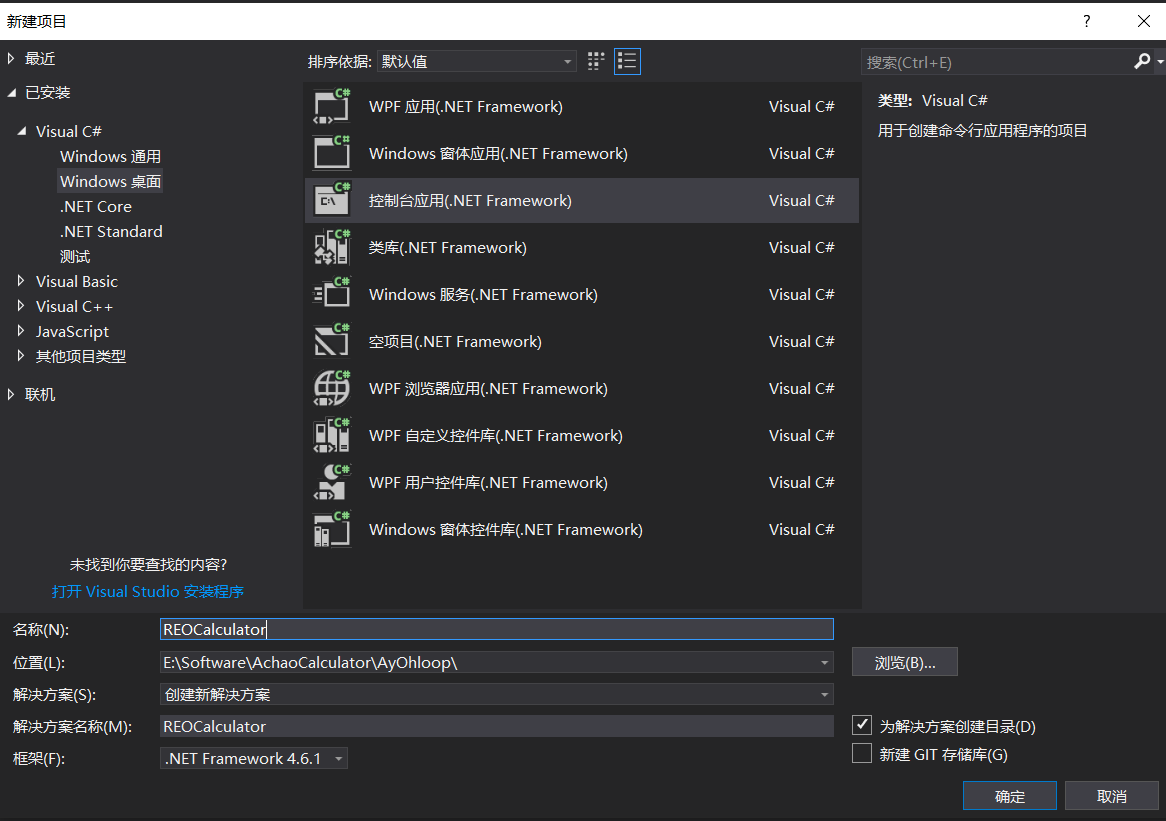Select the Windows 窗体应用 template icon

pos(332,153)
